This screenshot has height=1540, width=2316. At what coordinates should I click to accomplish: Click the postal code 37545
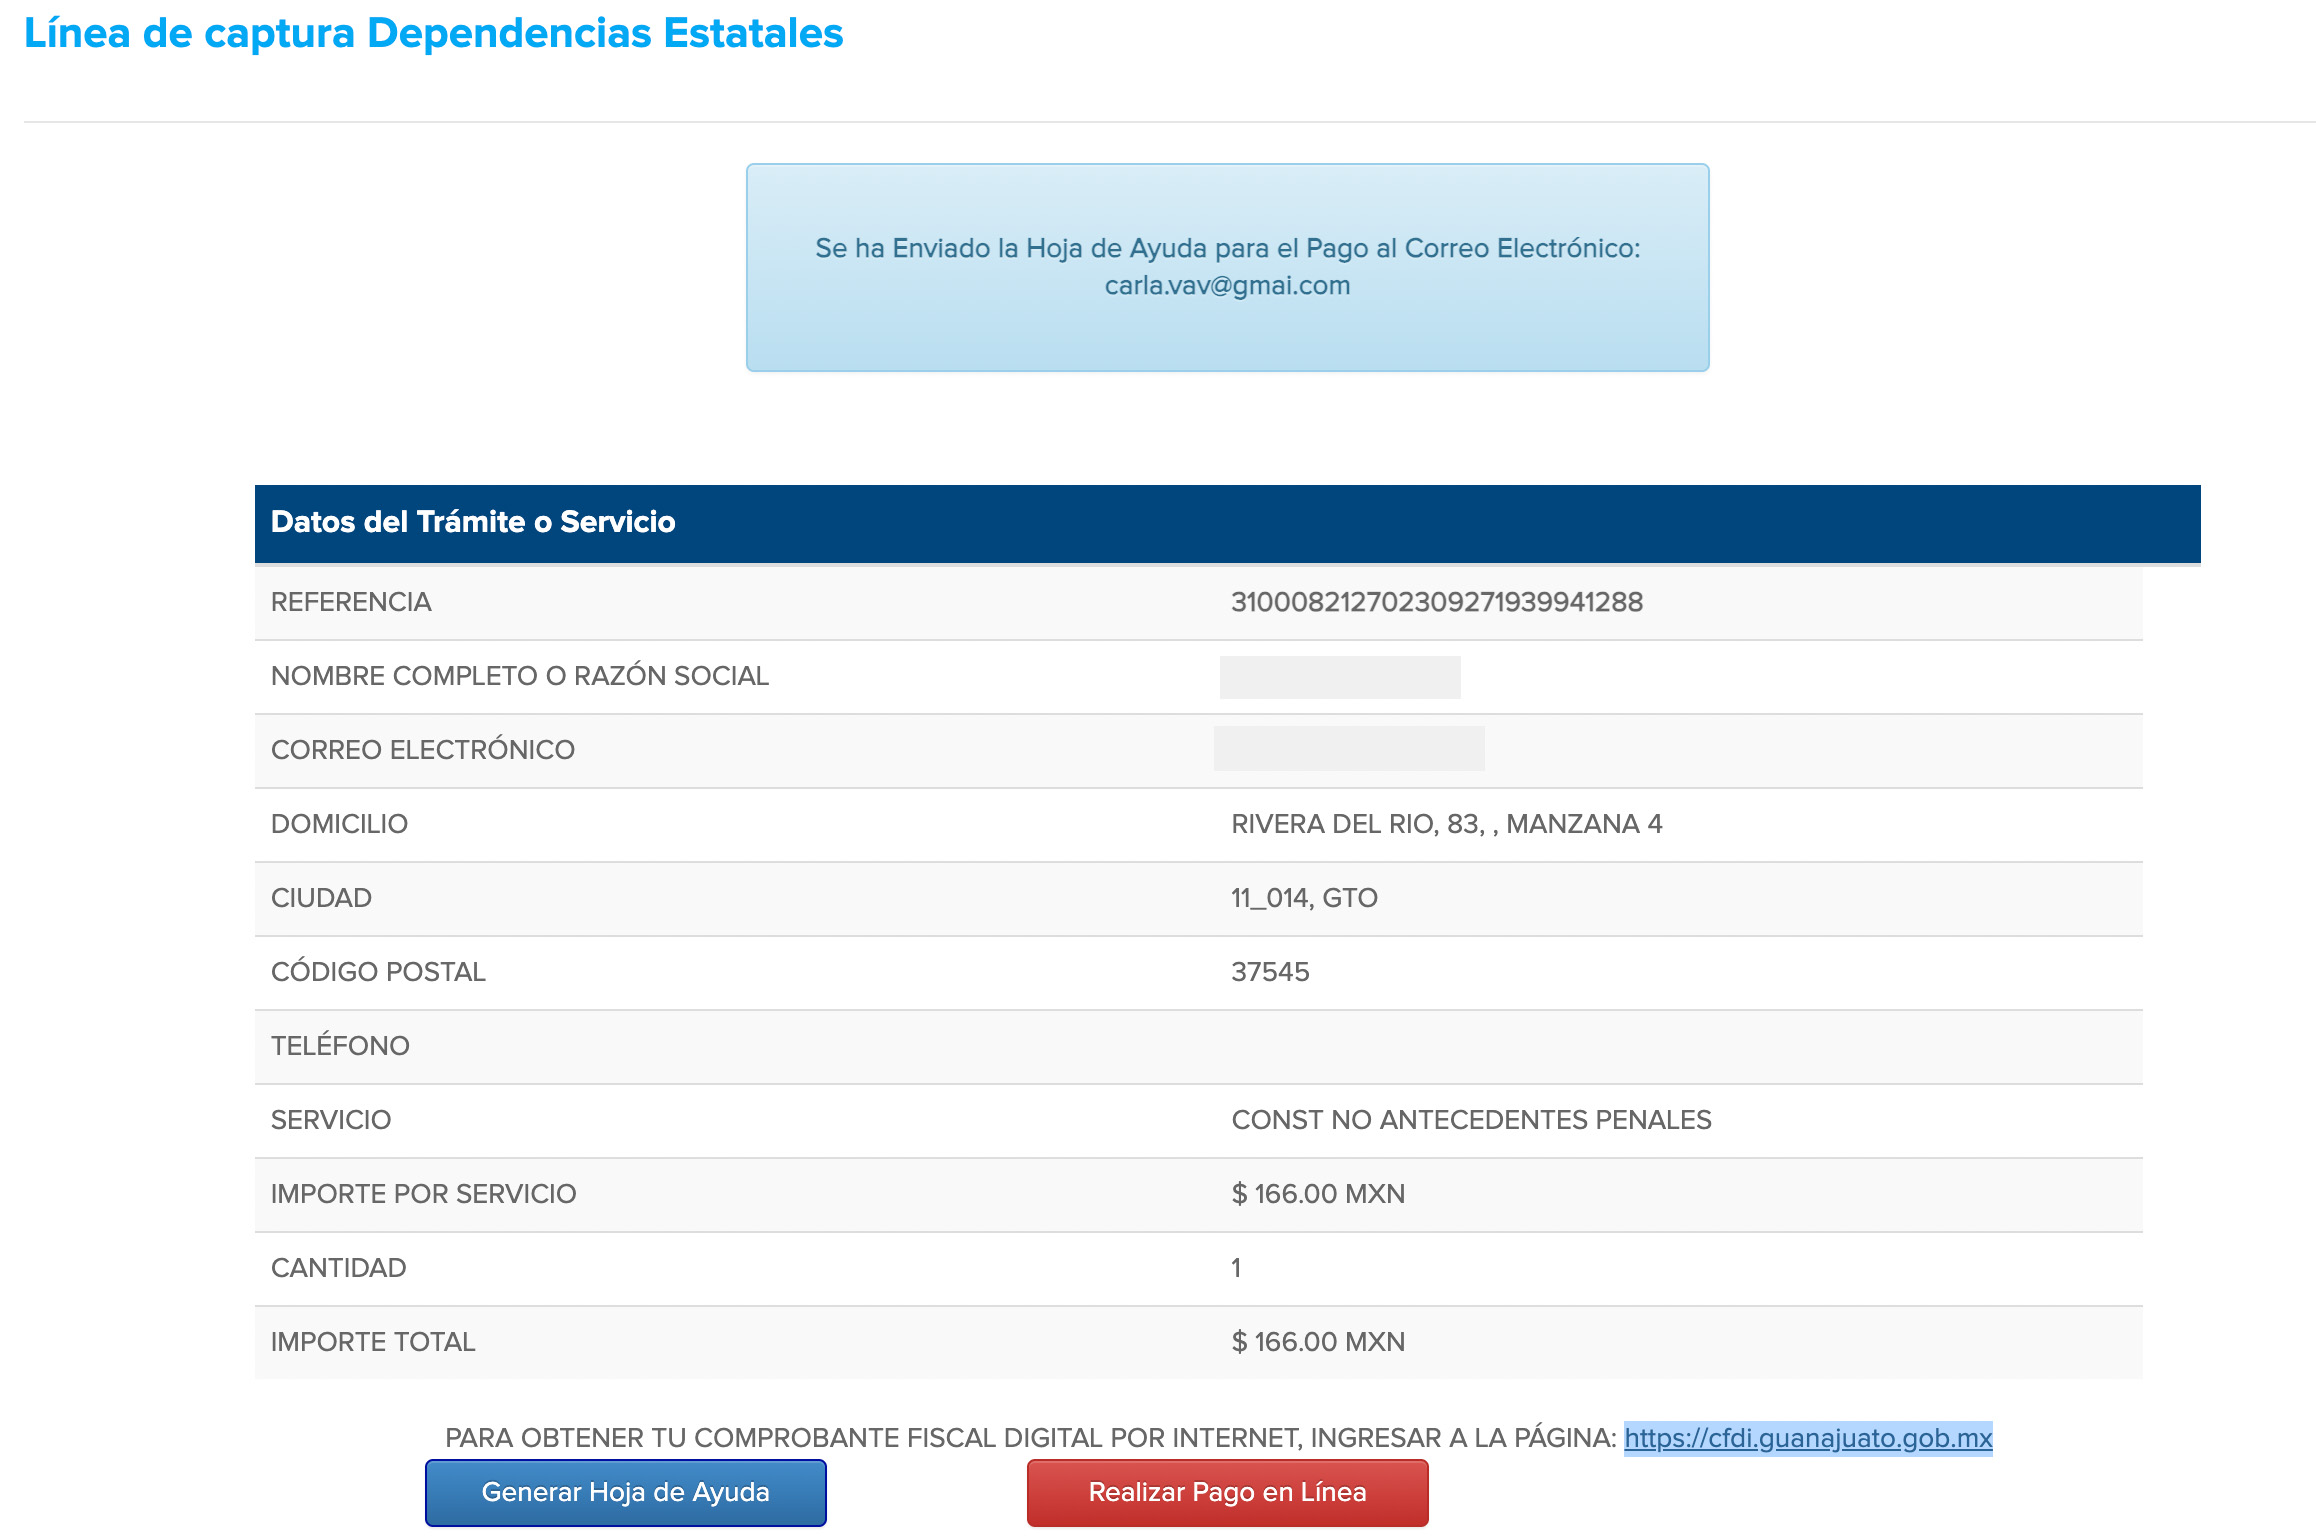pos(1270,972)
